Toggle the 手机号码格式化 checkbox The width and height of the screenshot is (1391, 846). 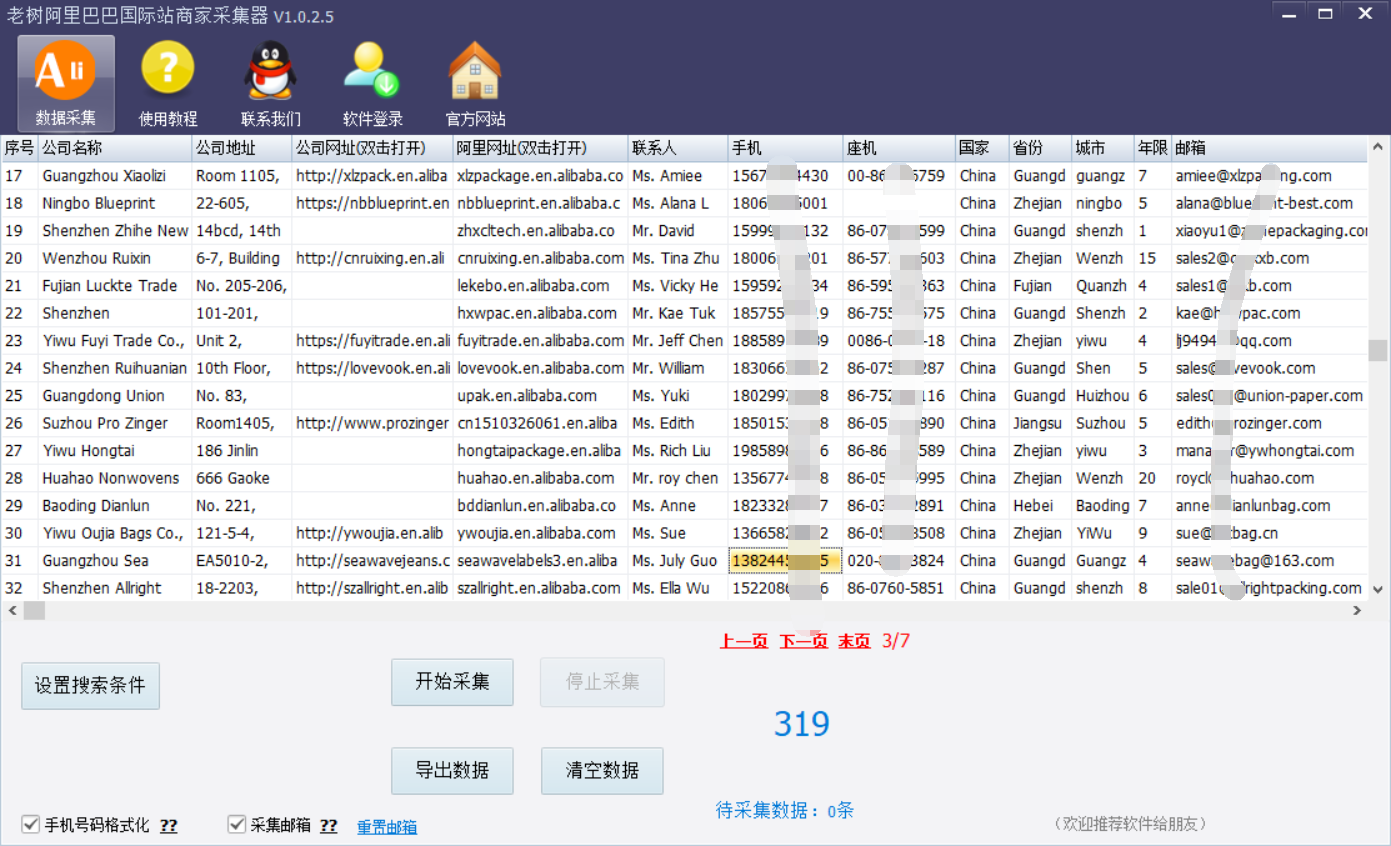(x=30, y=825)
